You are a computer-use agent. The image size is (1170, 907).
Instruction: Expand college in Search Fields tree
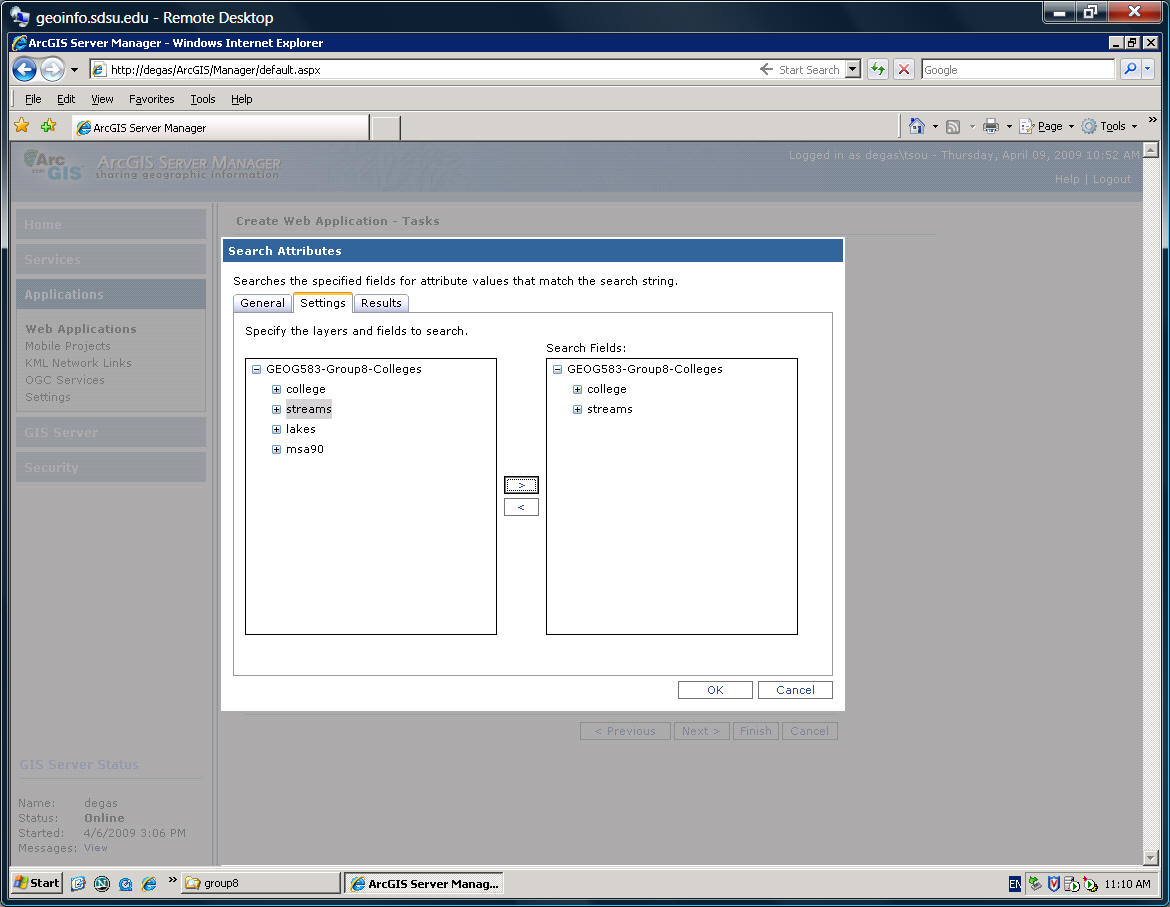tap(577, 389)
